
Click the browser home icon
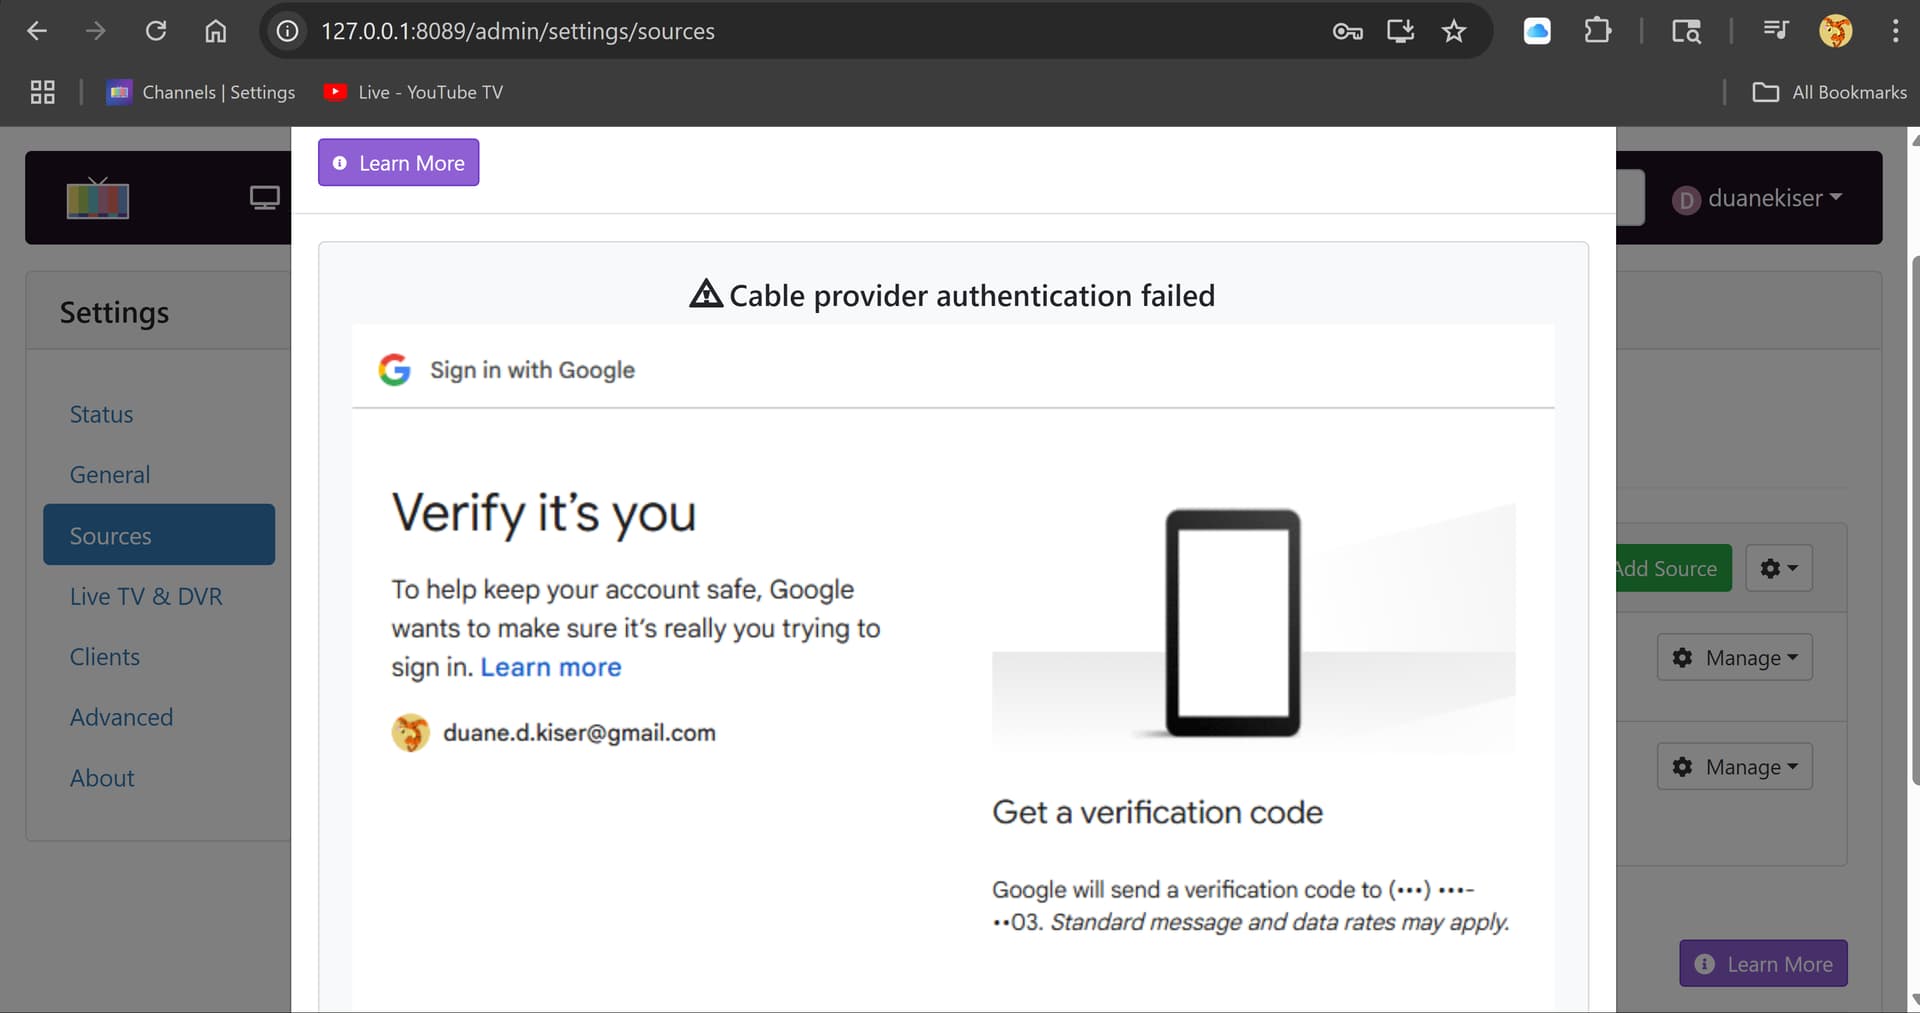(x=215, y=31)
